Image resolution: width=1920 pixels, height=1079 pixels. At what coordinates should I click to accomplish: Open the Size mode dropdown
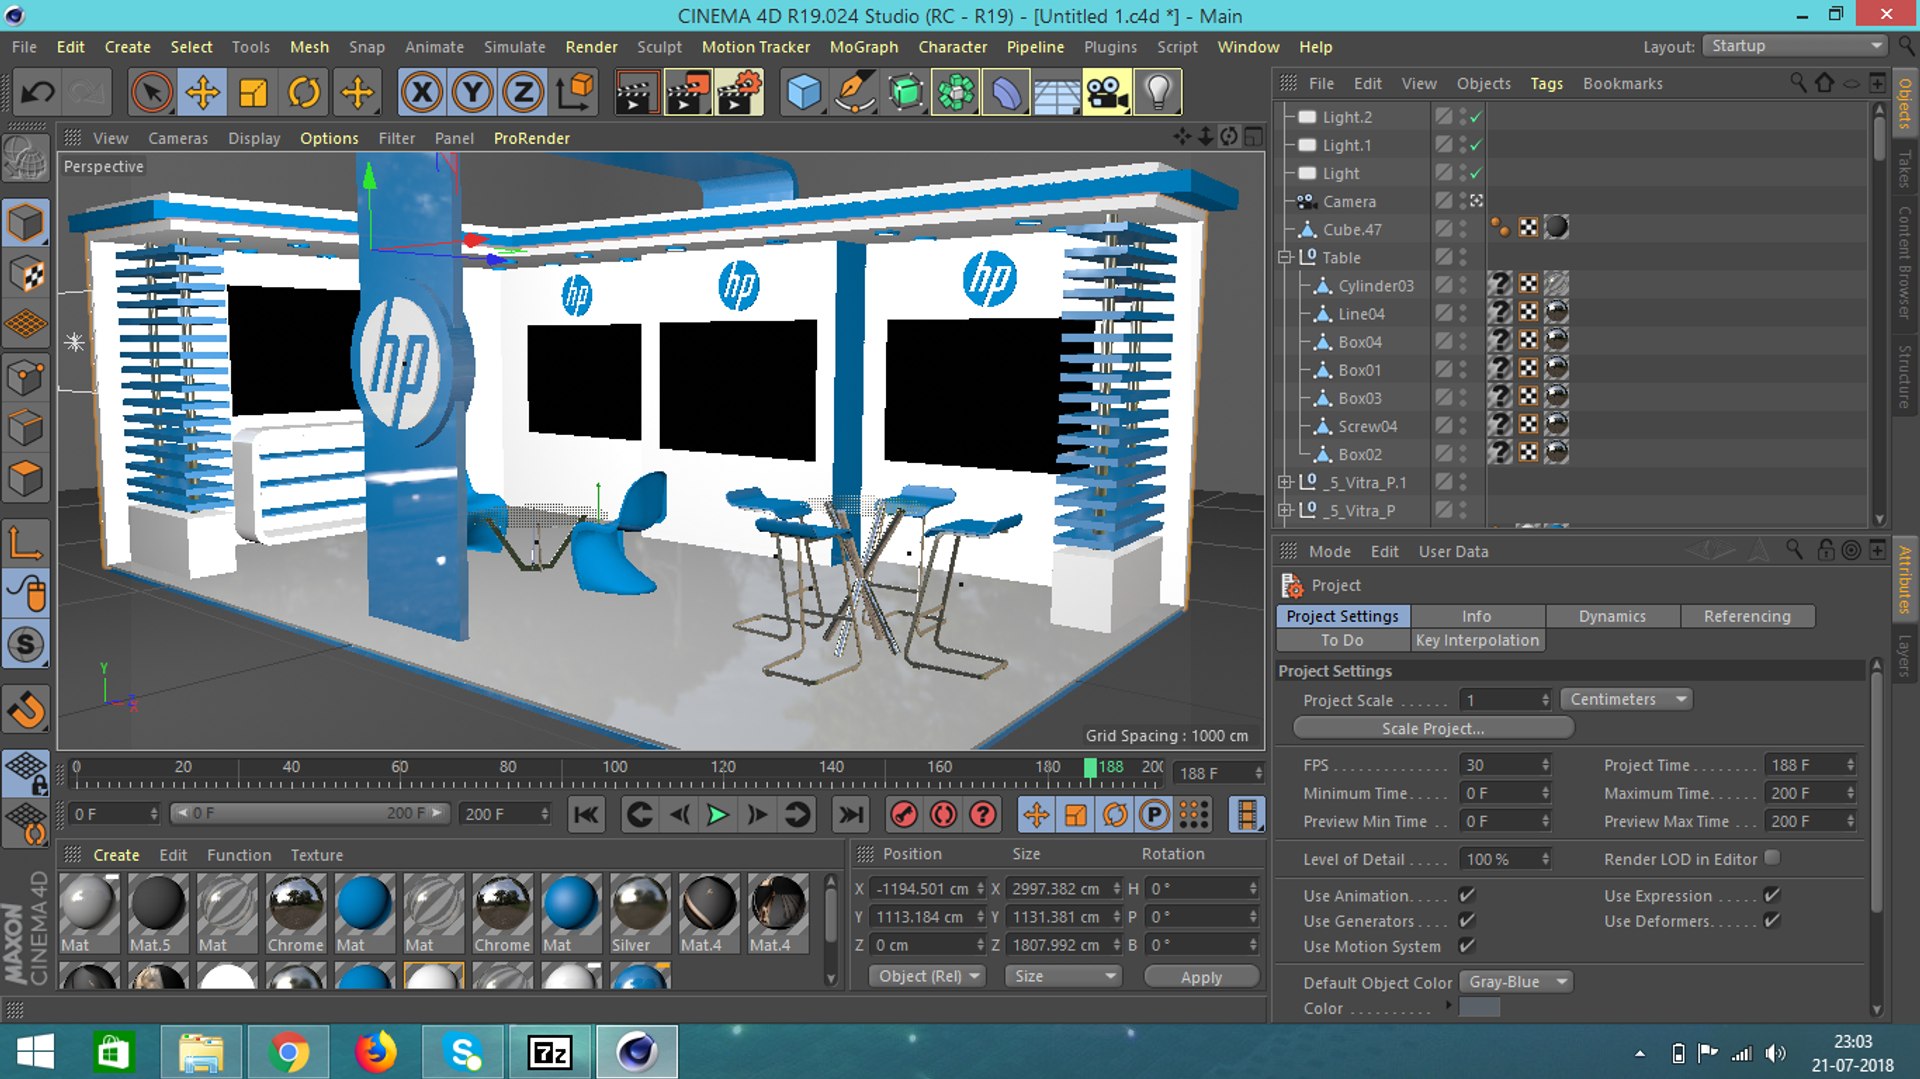click(1063, 976)
